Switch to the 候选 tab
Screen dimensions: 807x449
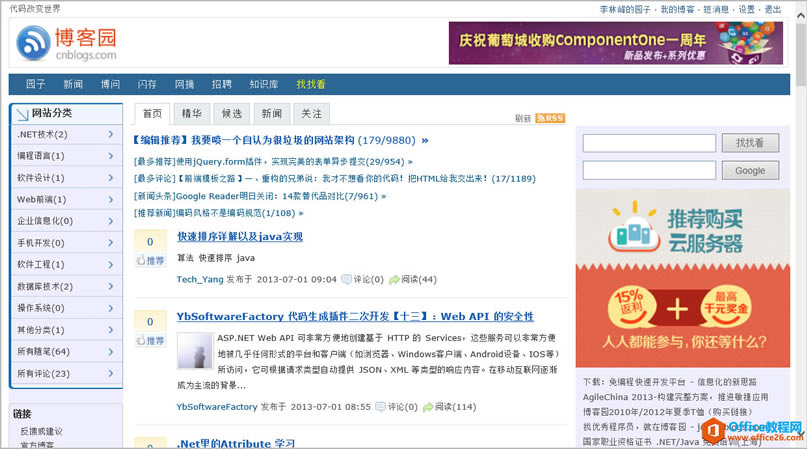(232, 114)
